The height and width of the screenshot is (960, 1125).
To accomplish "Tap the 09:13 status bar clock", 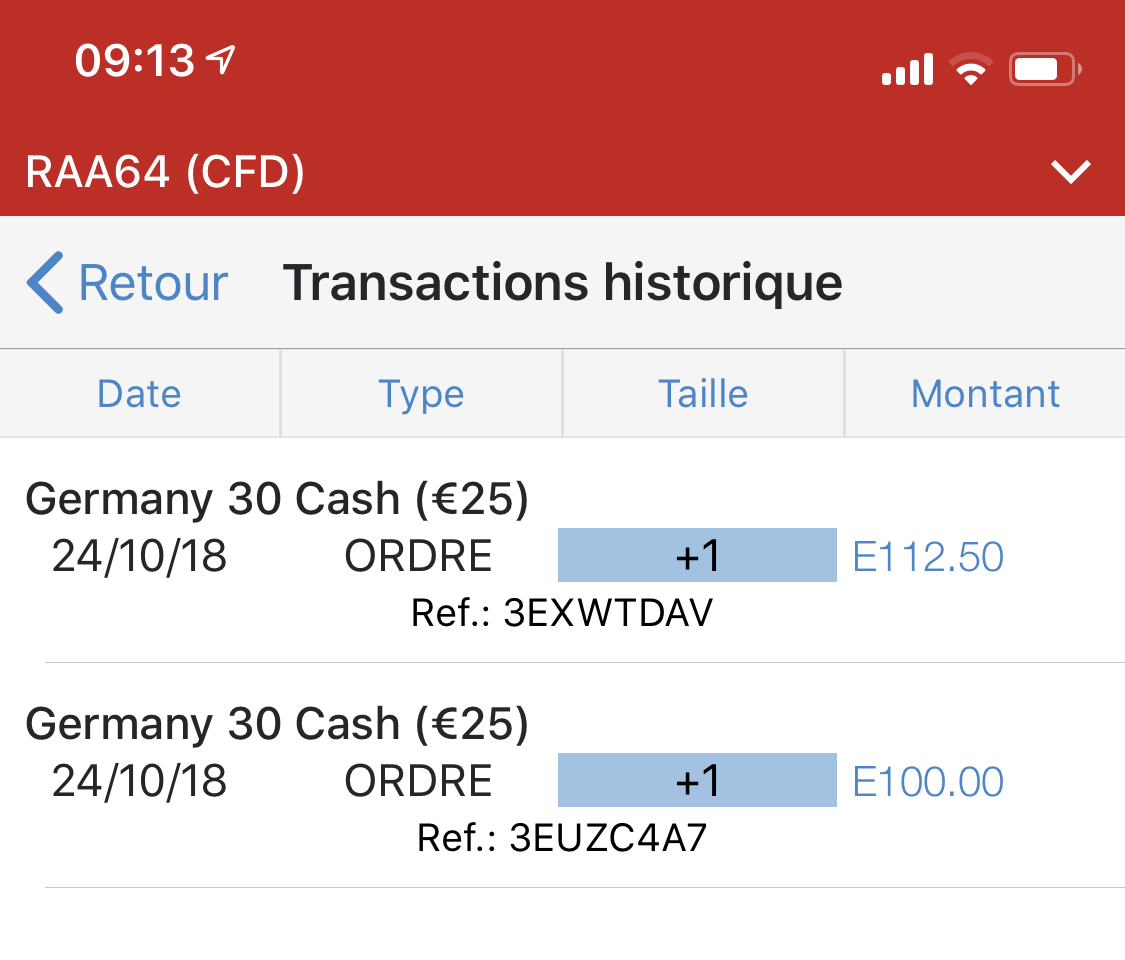I will [135, 61].
